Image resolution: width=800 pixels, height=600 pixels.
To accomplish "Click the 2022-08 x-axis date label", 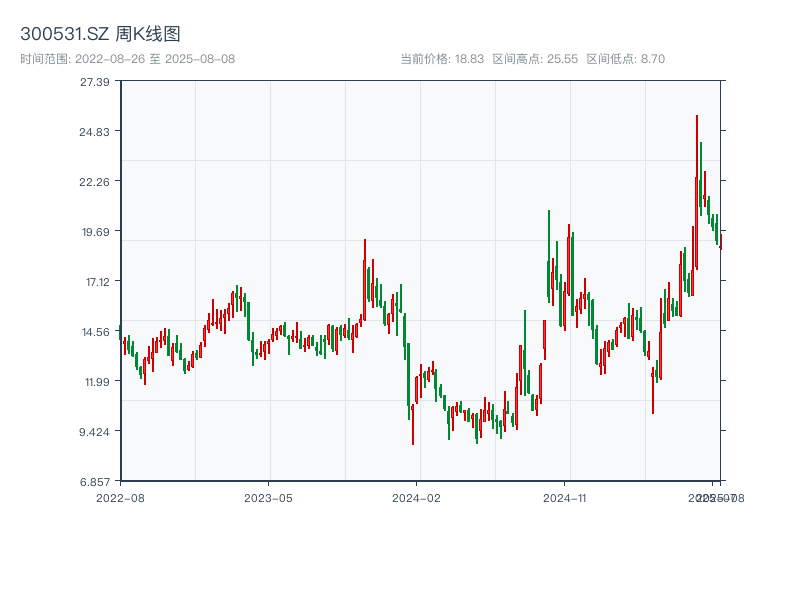I will (x=120, y=497).
